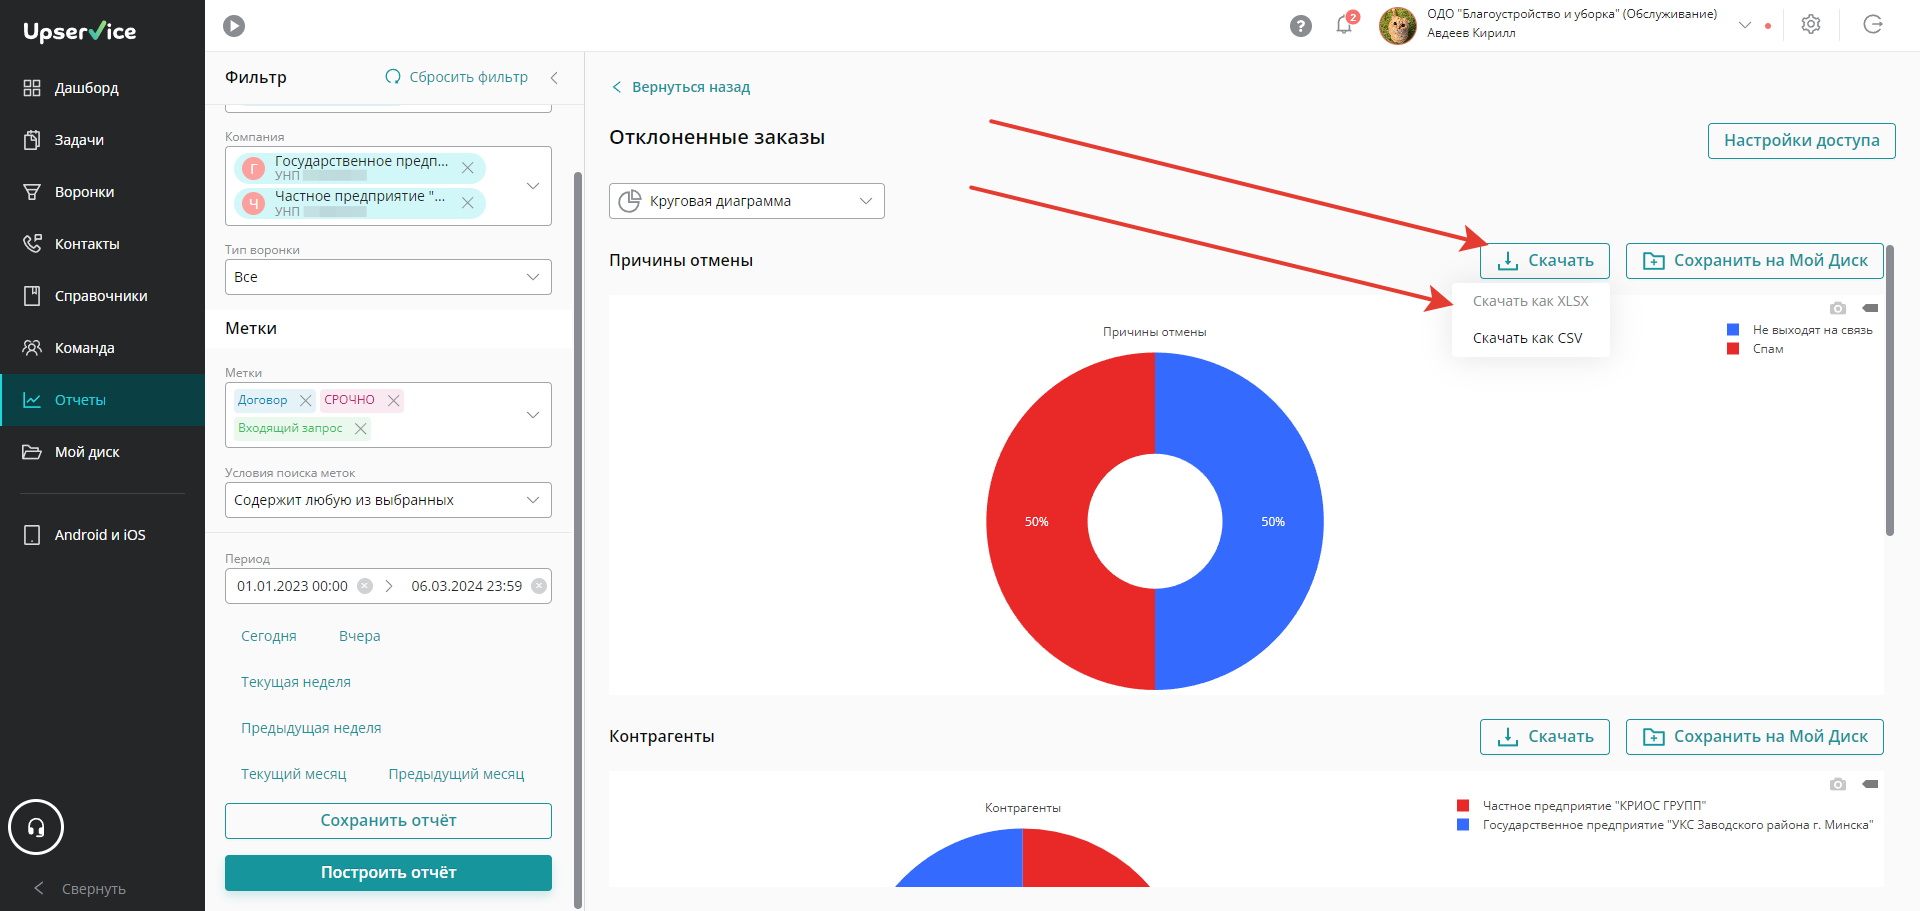The image size is (1920, 911).
Task: Remove Частное предприятие company chip
Action: [x=467, y=203]
